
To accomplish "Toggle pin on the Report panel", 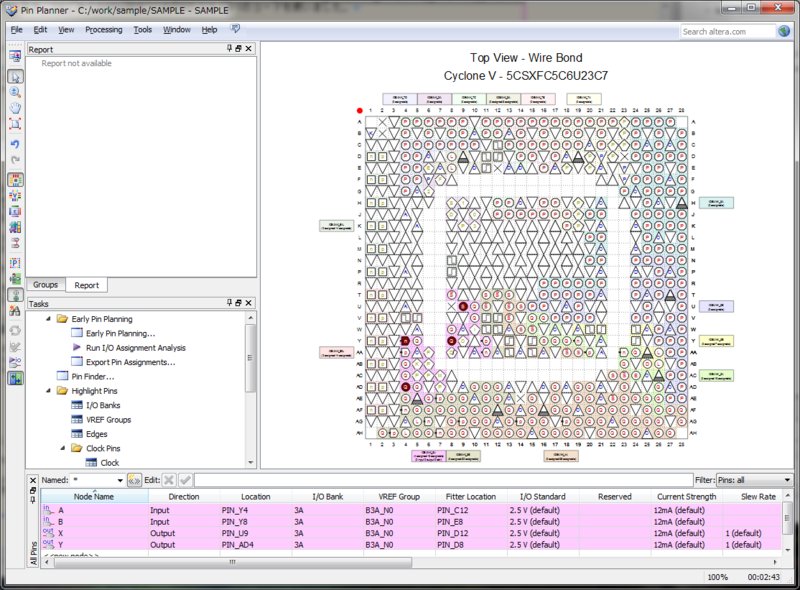I will tap(230, 48).
